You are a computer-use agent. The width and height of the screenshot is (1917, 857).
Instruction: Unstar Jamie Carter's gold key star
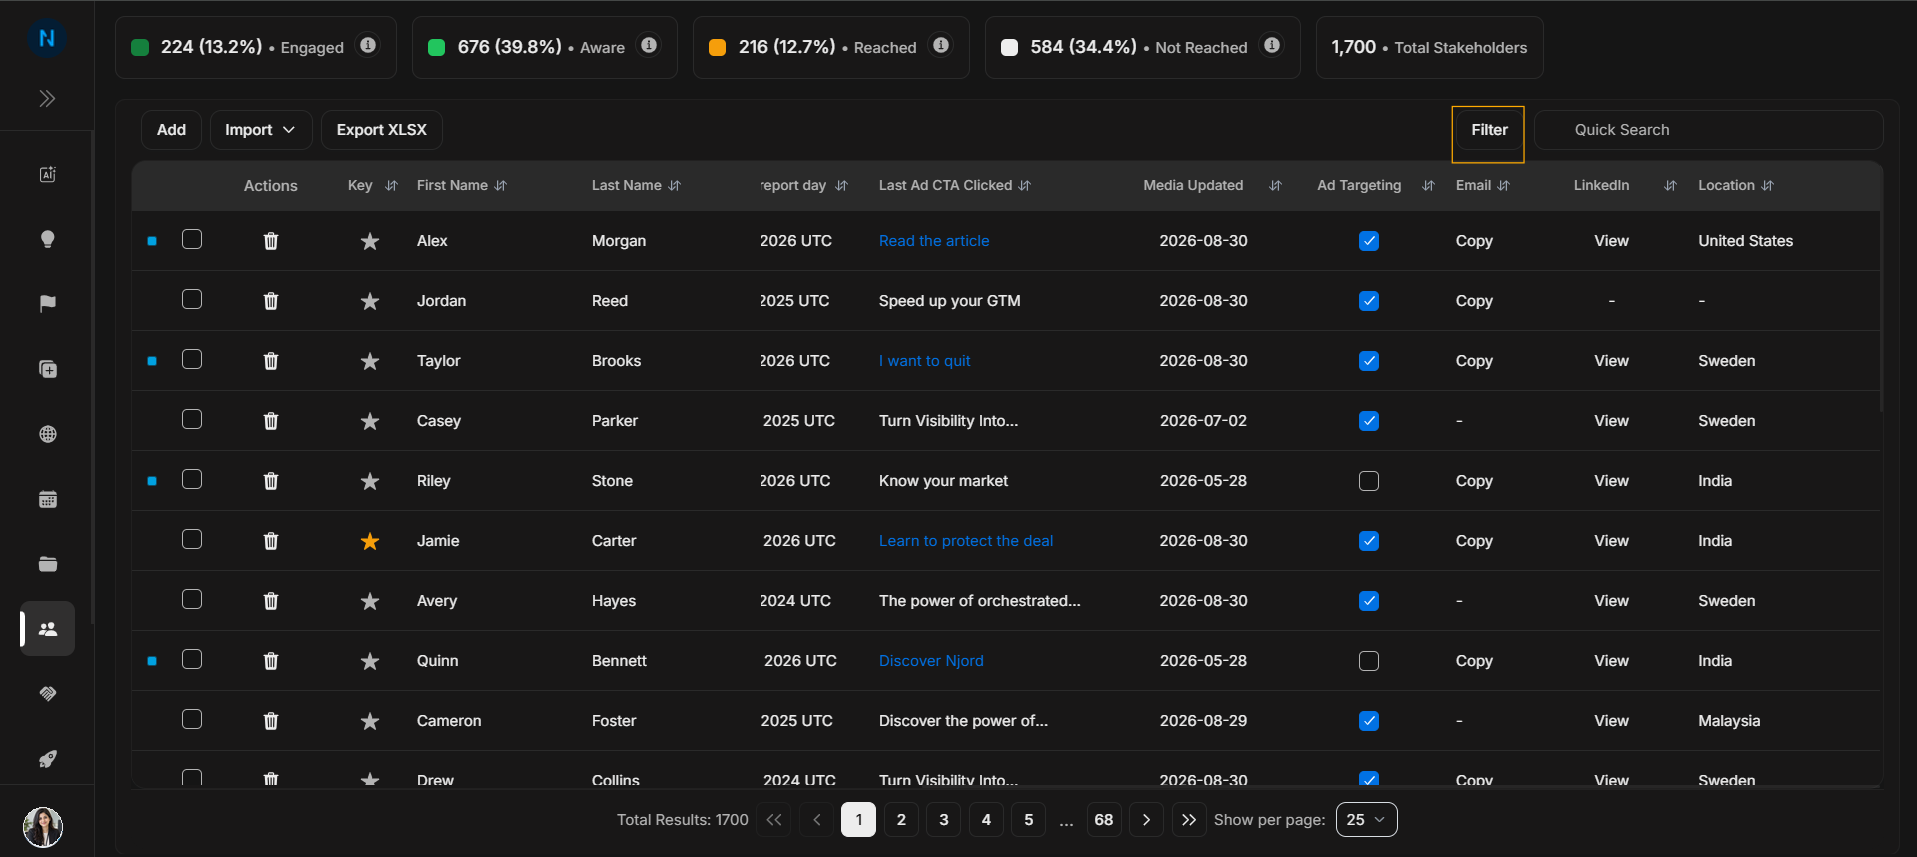[370, 541]
